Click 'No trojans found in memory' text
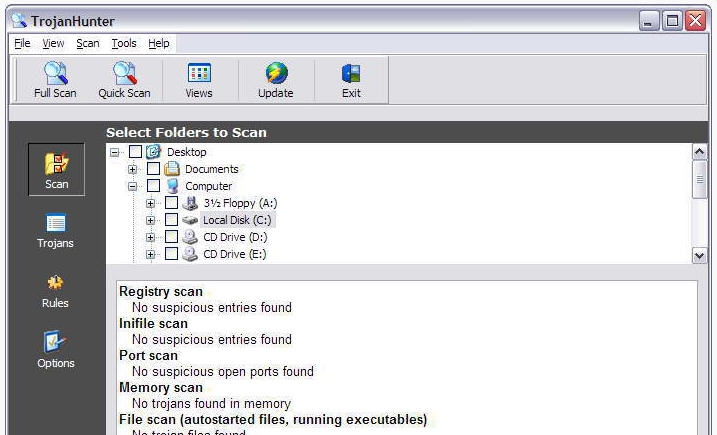Viewport: 717px width, 435px height. pyautogui.click(x=211, y=404)
